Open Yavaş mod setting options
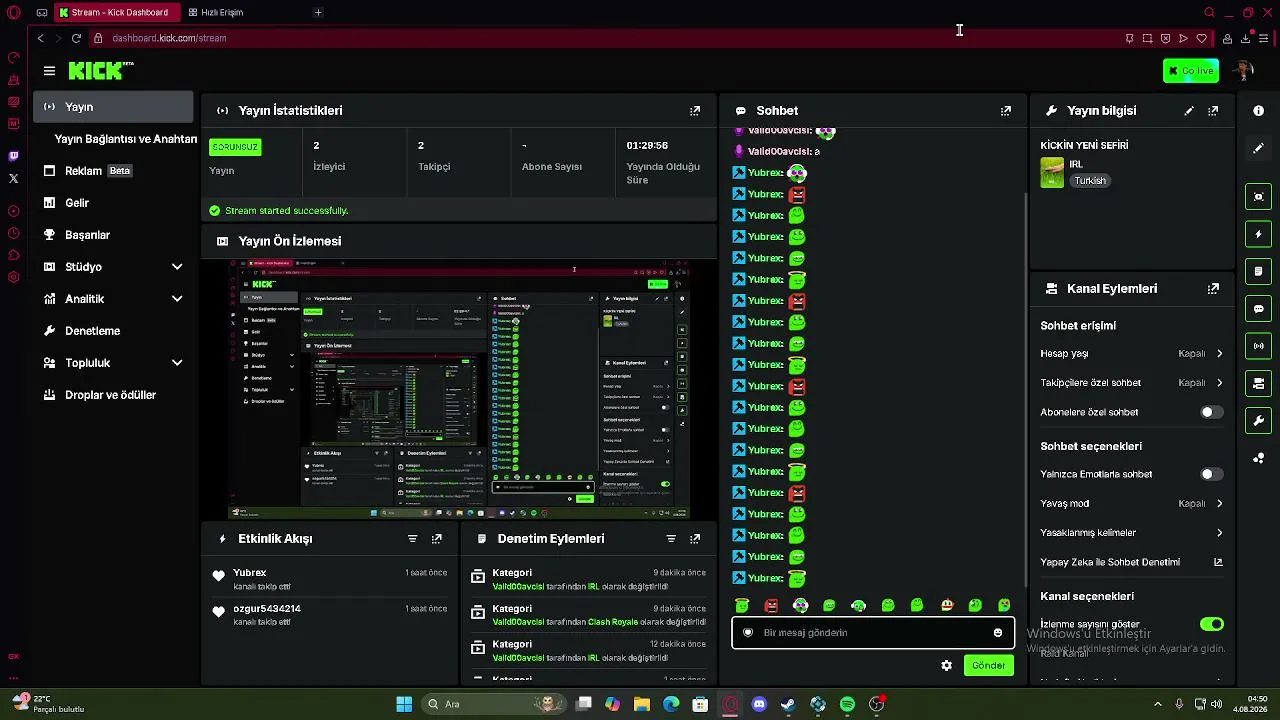Screen dimensions: 1280x720 click(x=1132, y=504)
